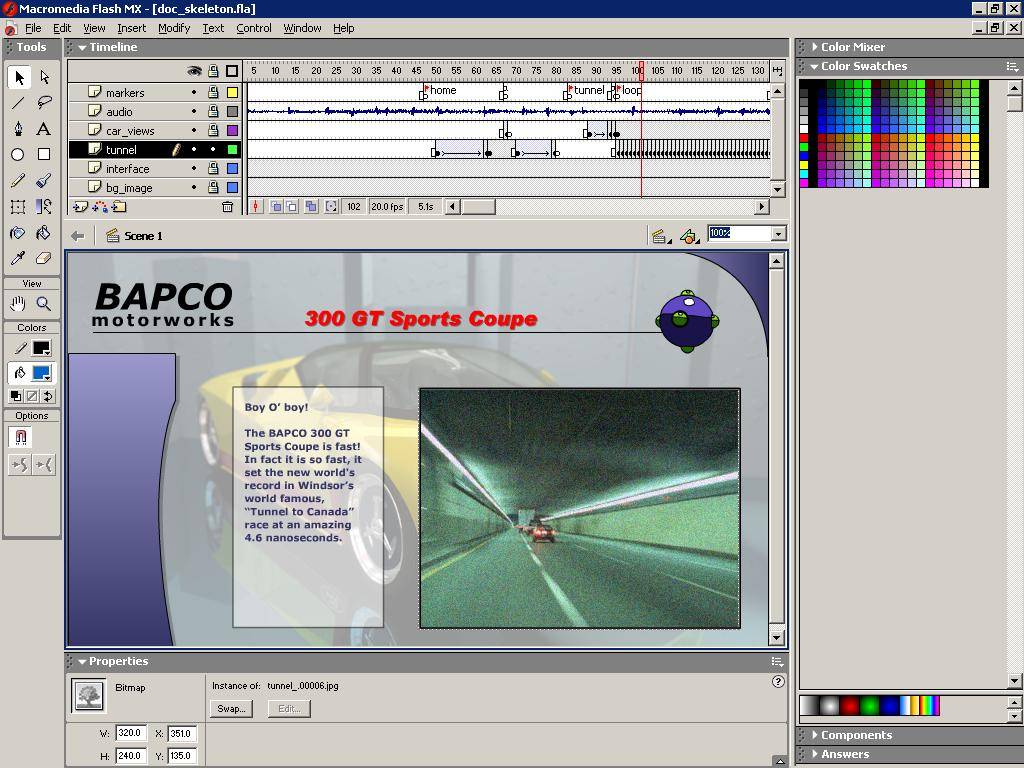
Task: Select the Arrow selection tool
Action: [x=19, y=78]
